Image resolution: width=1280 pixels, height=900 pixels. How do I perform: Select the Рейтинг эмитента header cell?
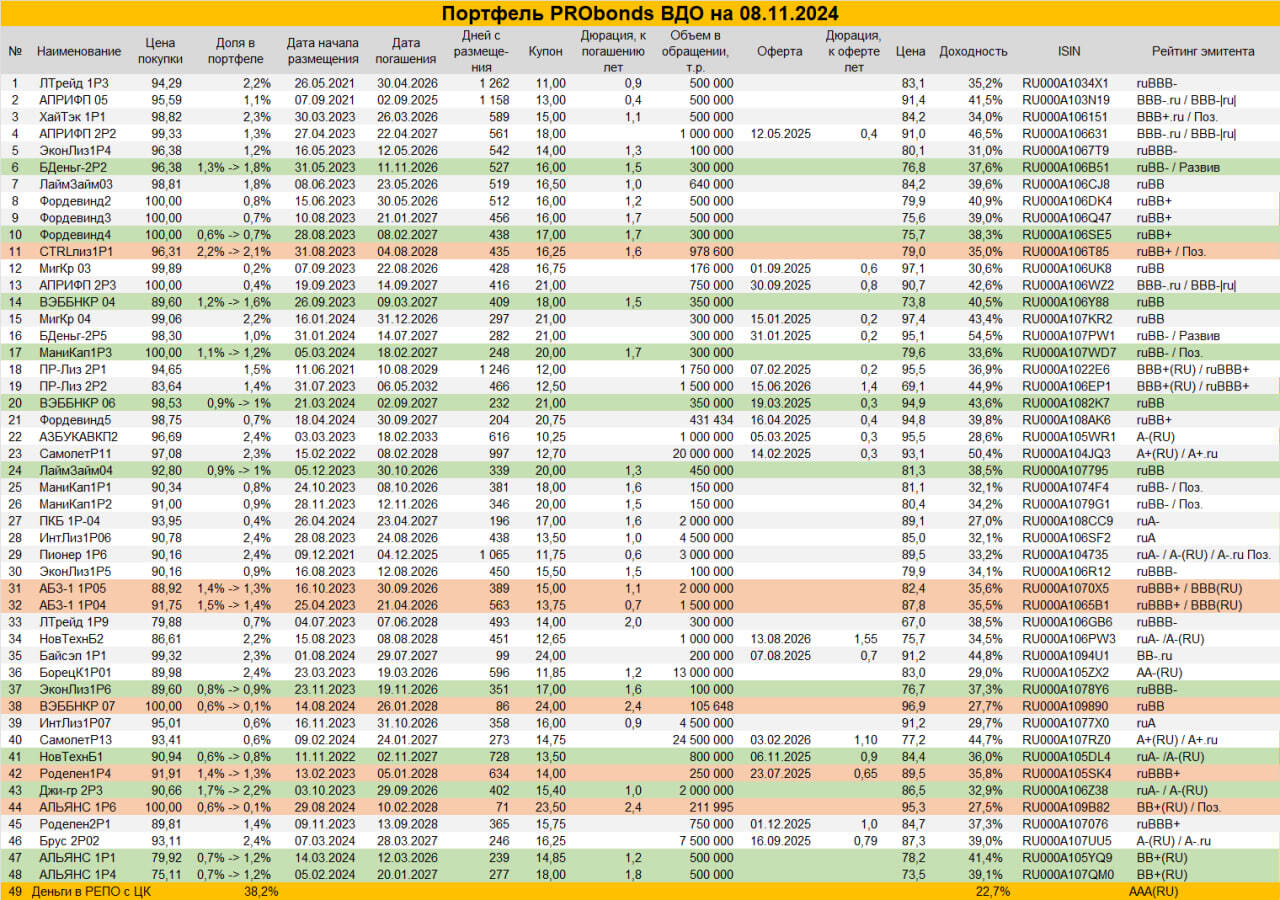tap(1203, 51)
